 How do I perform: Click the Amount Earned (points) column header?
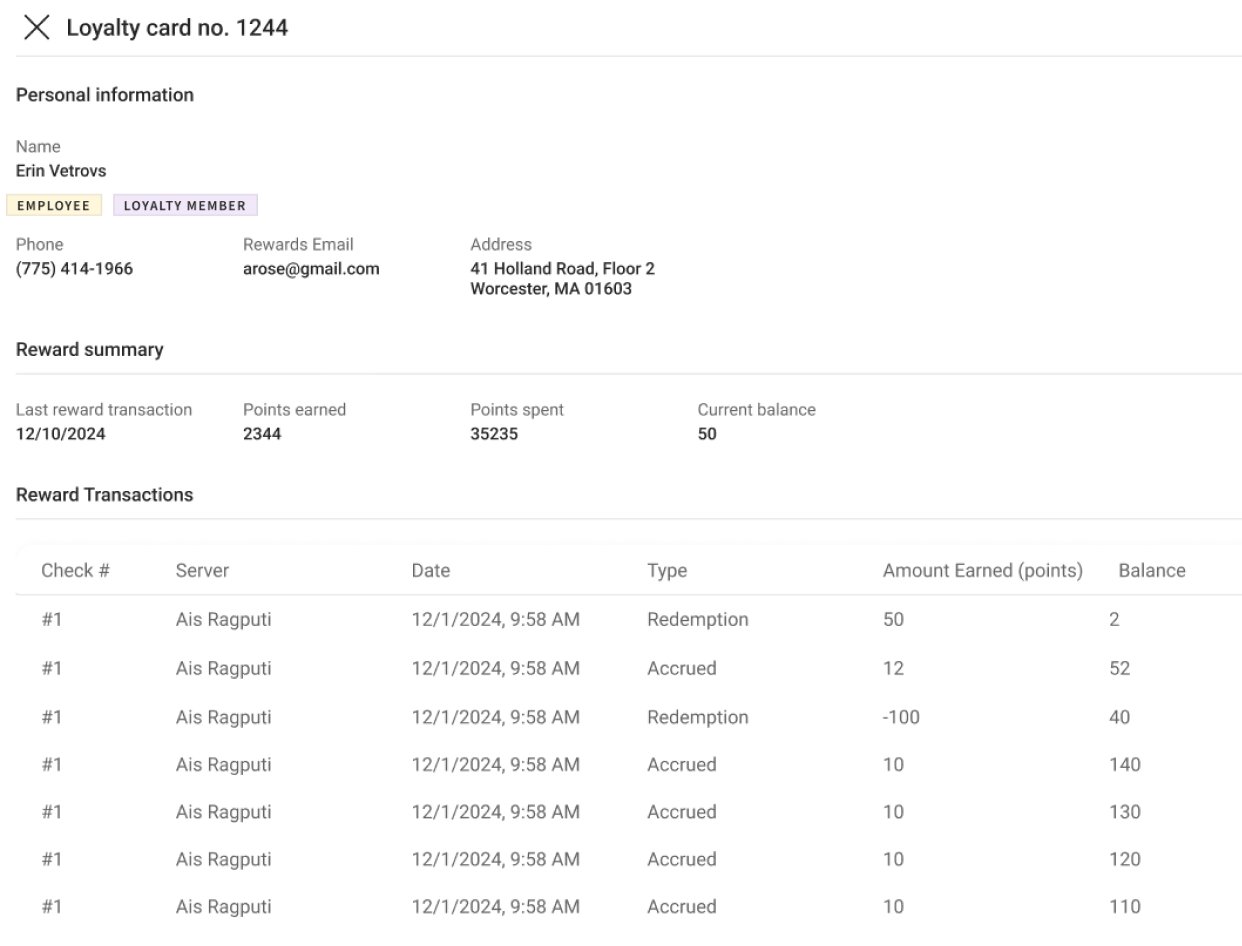(x=983, y=571)
